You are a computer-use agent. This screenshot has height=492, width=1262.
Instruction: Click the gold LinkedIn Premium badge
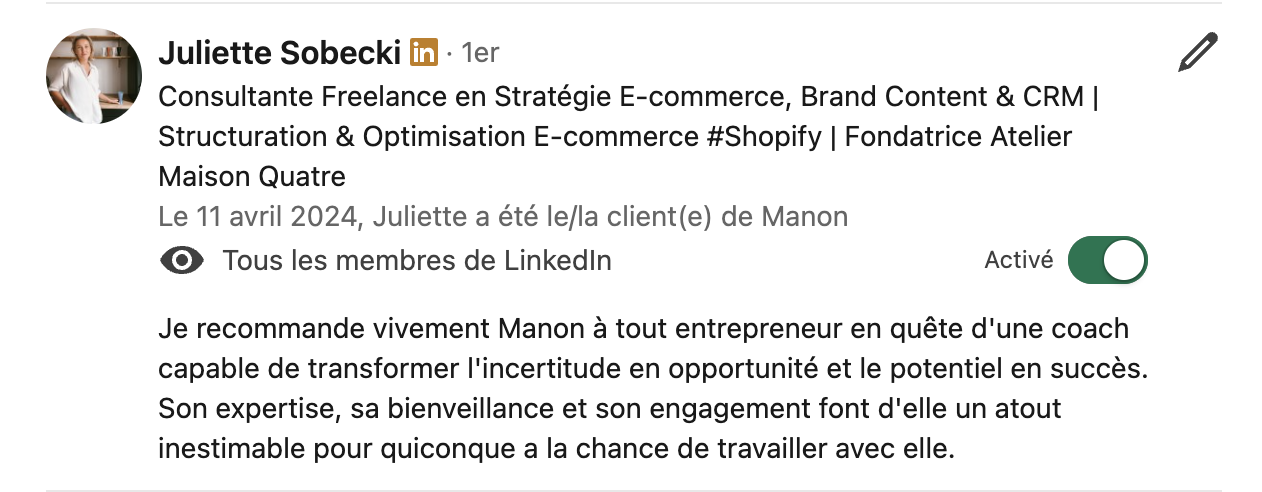tap(424, 52)
